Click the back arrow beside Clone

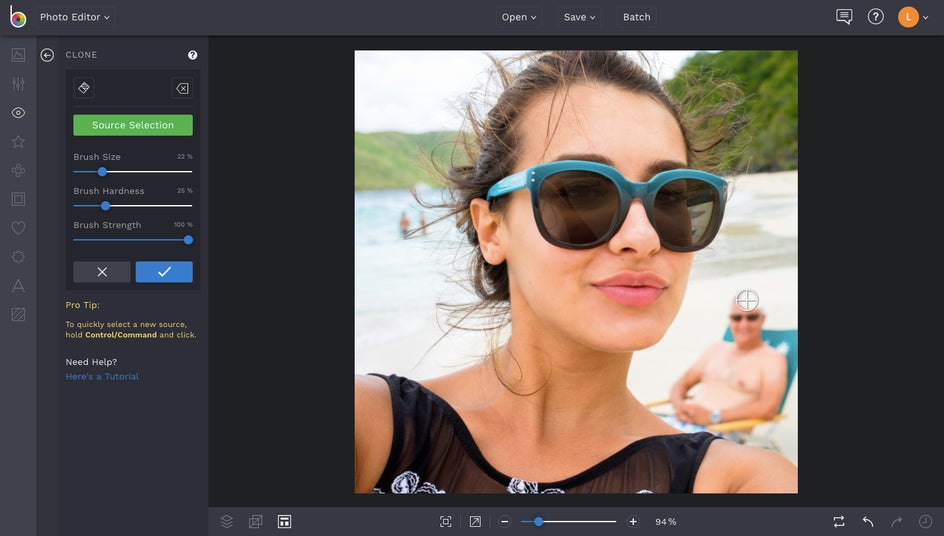click(x=47, y=55)
